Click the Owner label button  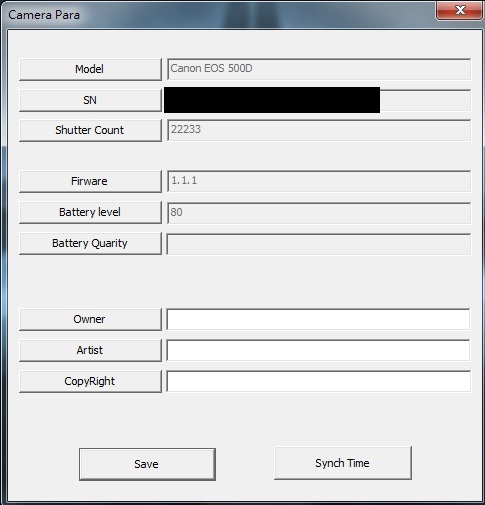pyautogui.click(x=90, y=319)
